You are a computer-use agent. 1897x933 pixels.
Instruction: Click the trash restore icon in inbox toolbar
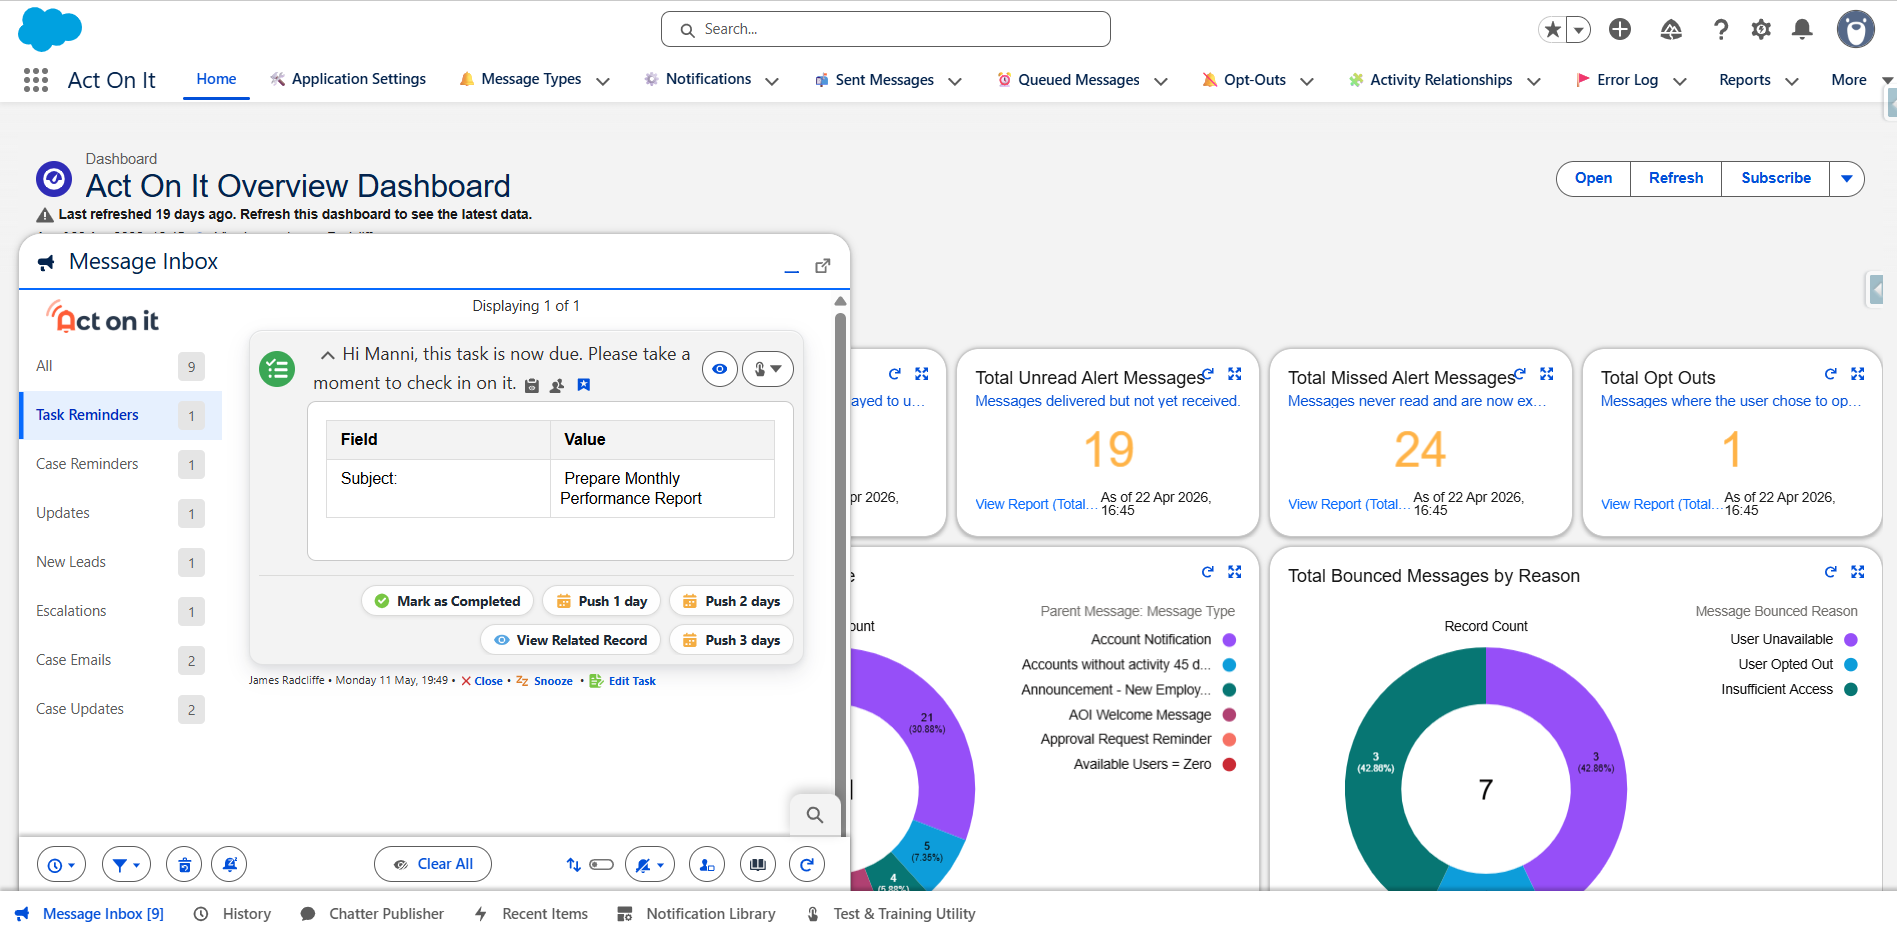(x=184, y=865)
